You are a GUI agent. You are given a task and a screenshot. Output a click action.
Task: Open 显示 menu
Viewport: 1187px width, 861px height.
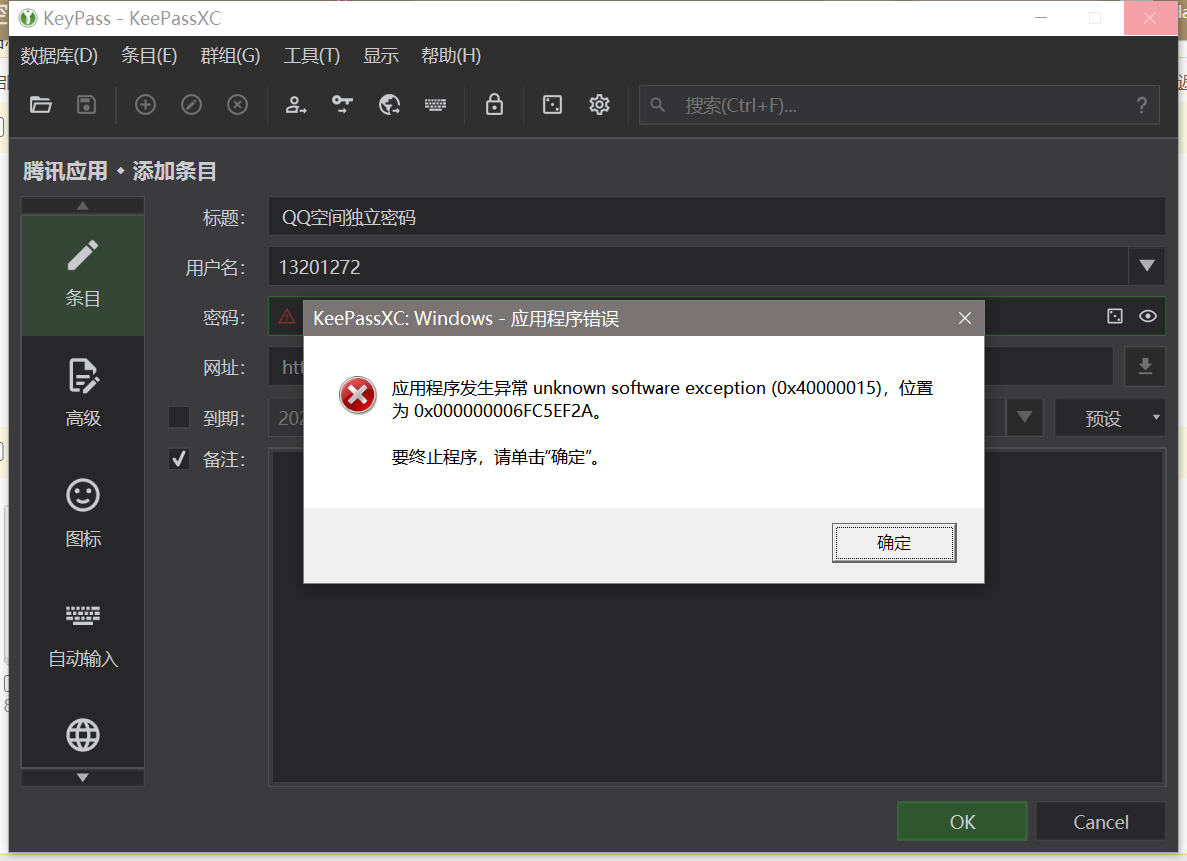pyautogui.click(x=381, y=56)
